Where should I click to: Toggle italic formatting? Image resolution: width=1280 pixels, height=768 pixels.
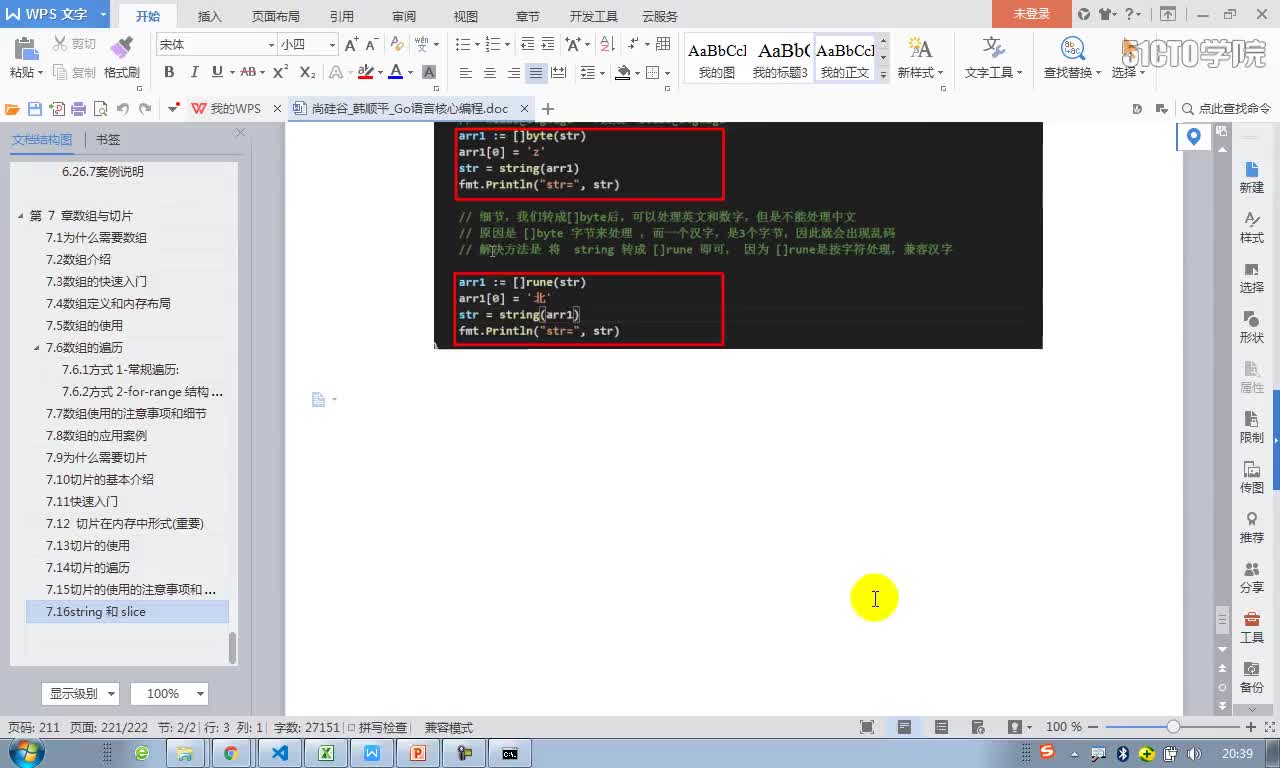click(x=193, y=72)
